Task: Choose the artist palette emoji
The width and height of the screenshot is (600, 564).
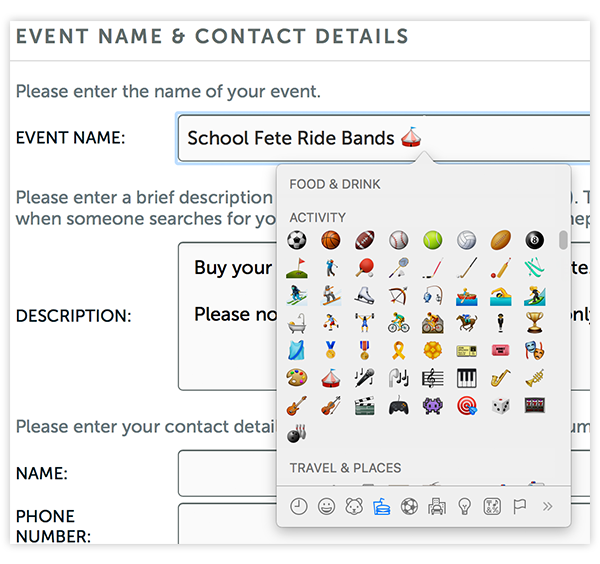Action: tap(297, 378)
